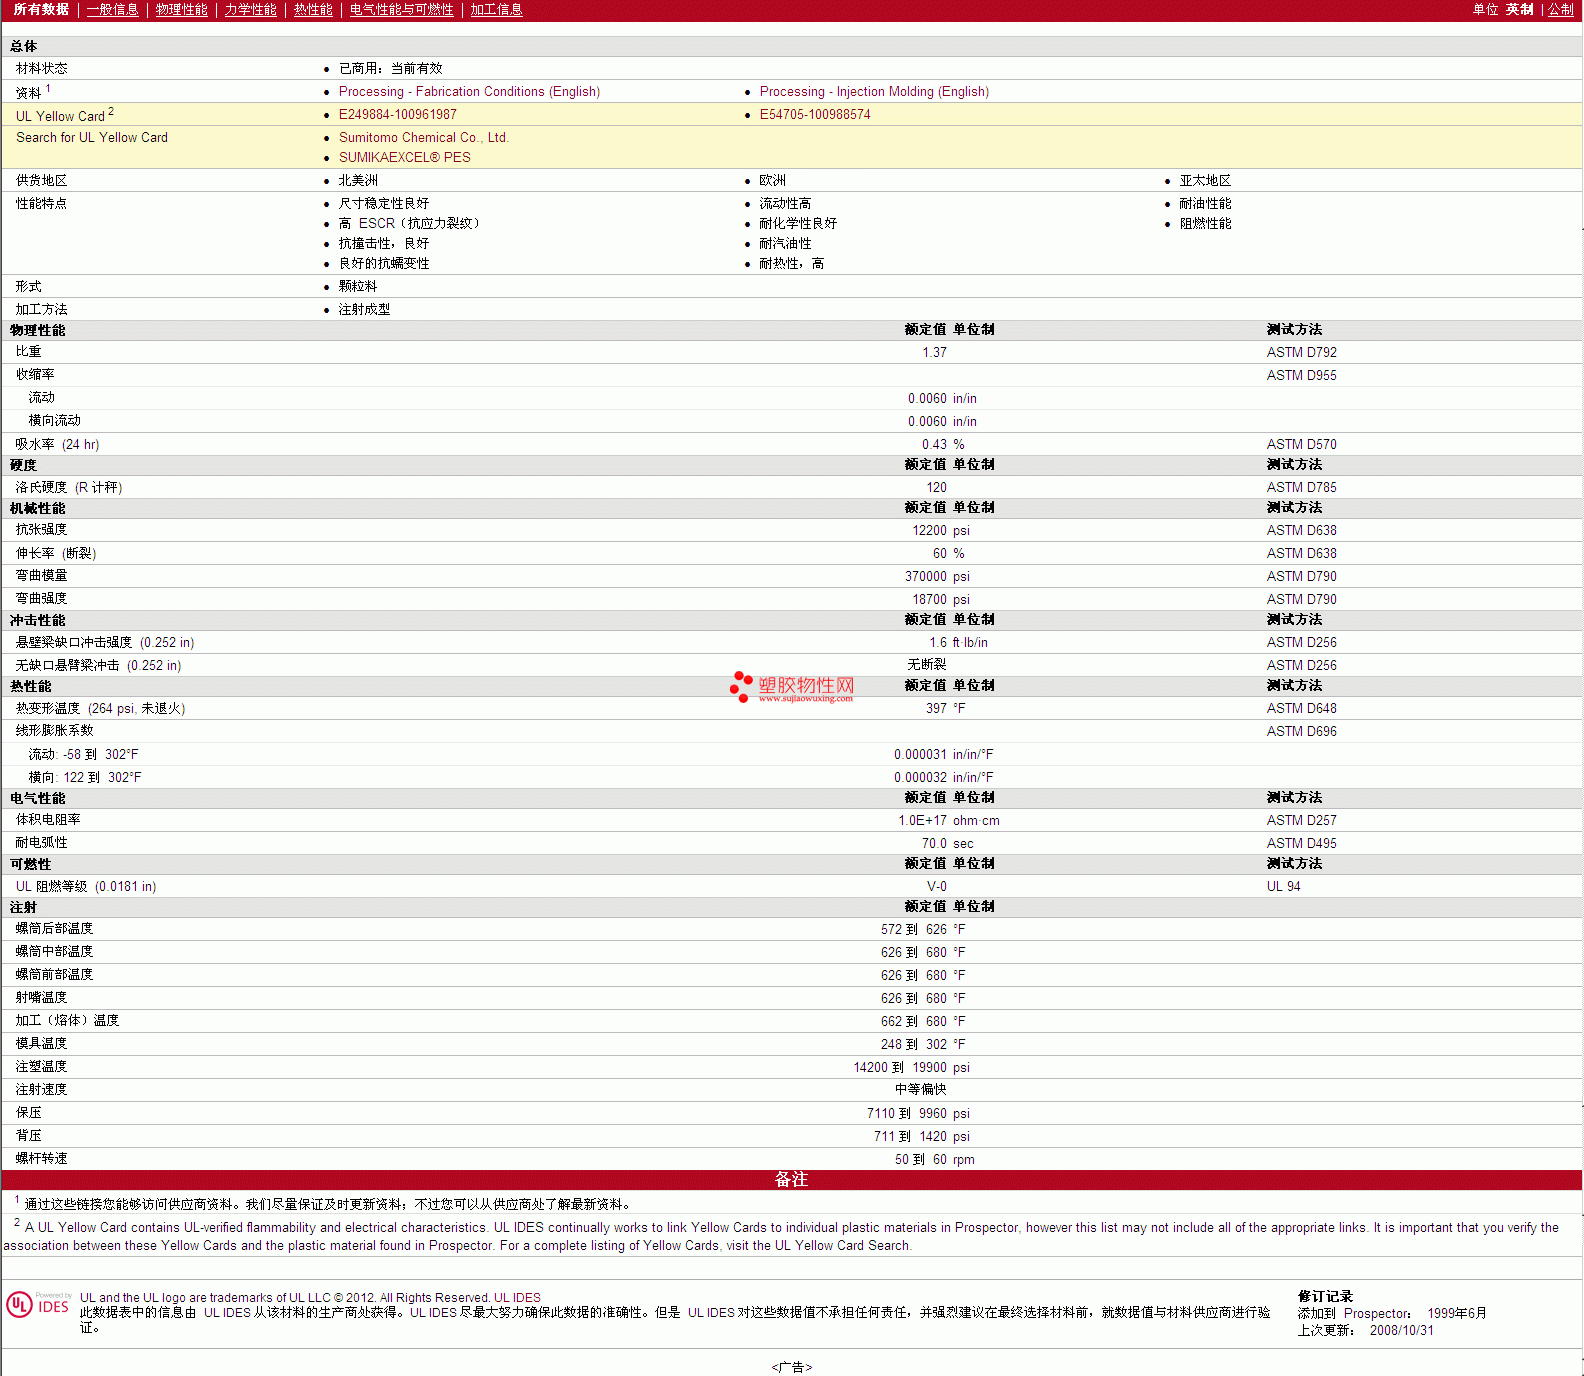Click test method ASTM D792
The height and width of the screenshot is (1376, 1584).
[x=1301, y=352]
